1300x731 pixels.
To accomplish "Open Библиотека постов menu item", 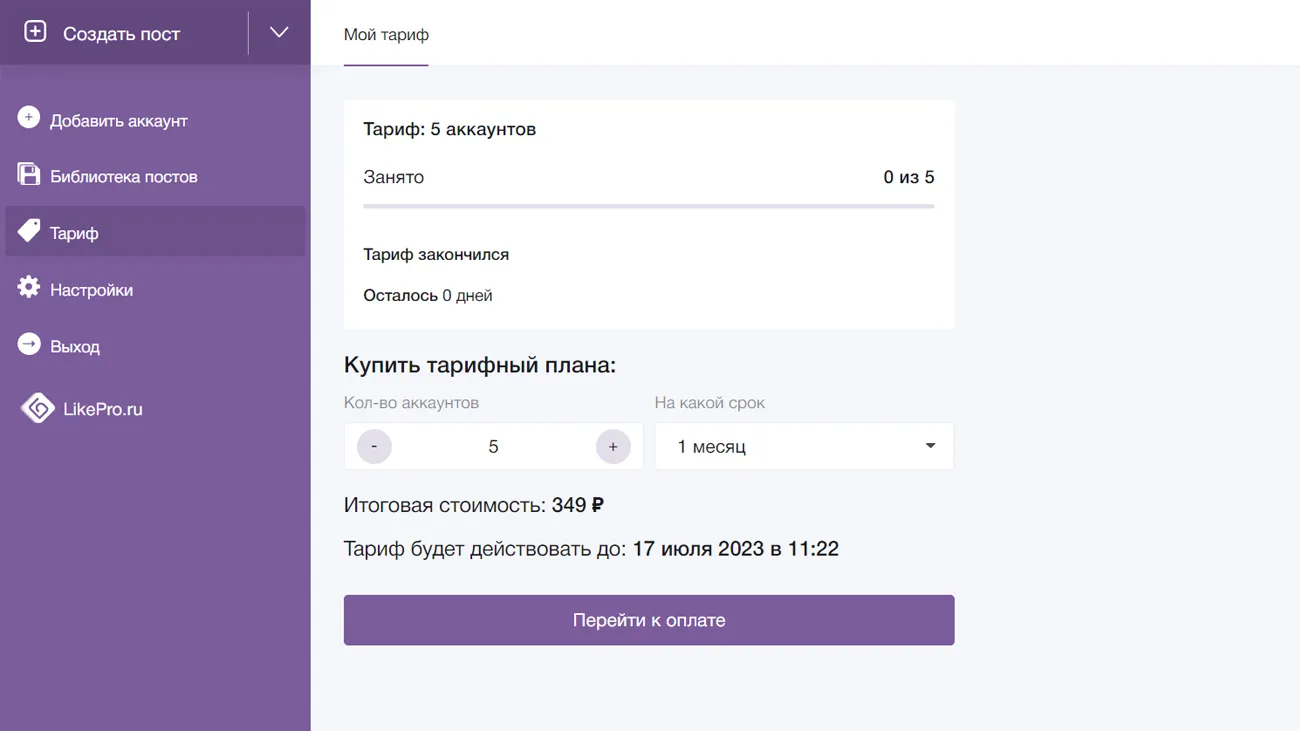I will pos(124,177).
